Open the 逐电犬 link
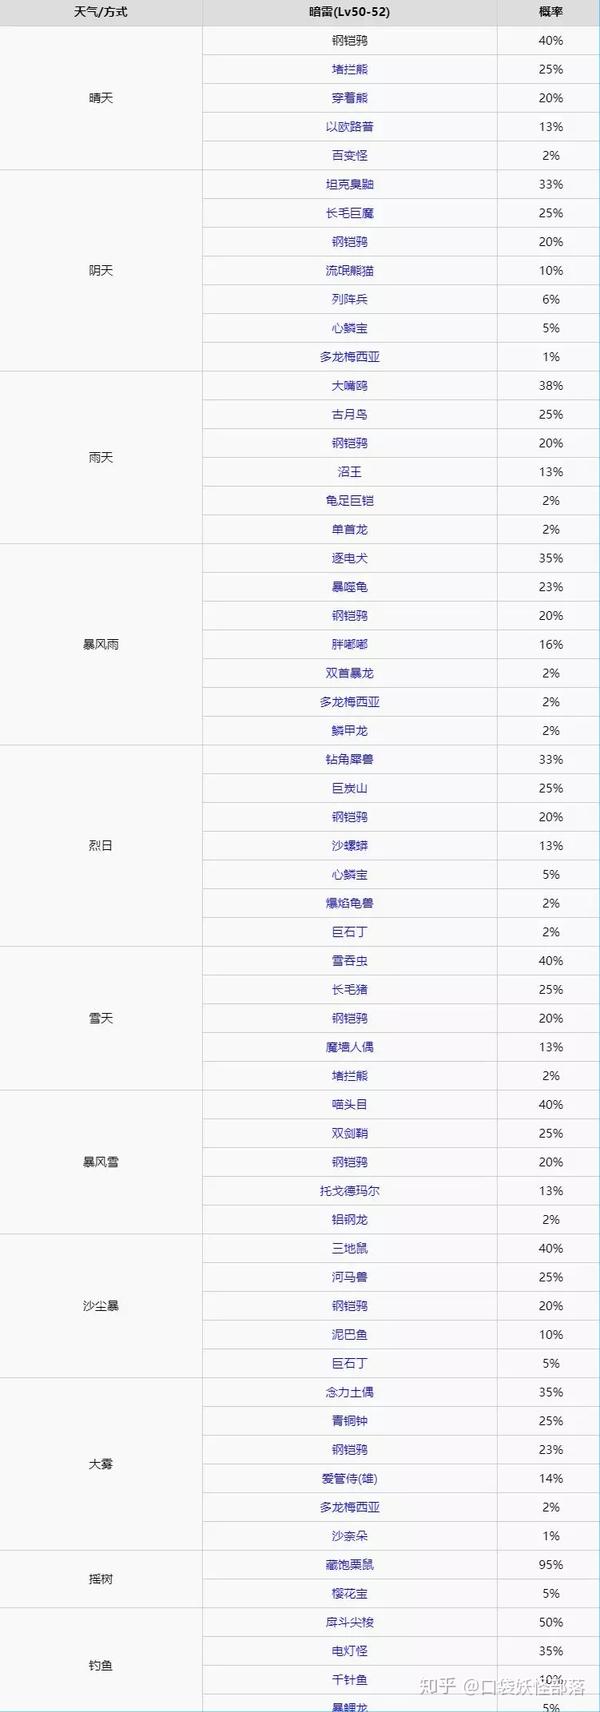 point(350,558)
